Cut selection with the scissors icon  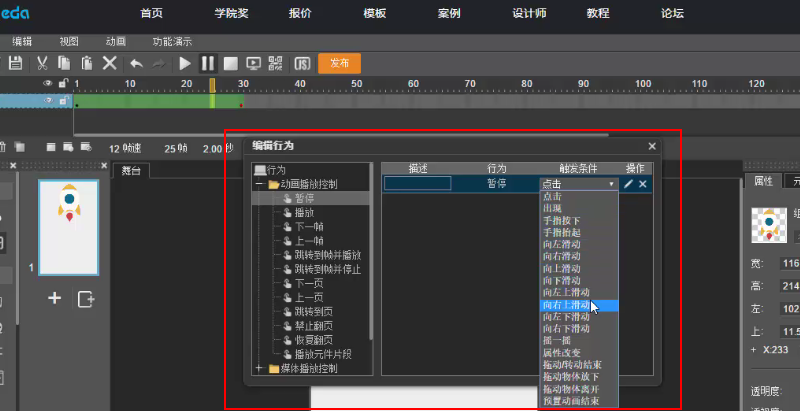(42, 63)
